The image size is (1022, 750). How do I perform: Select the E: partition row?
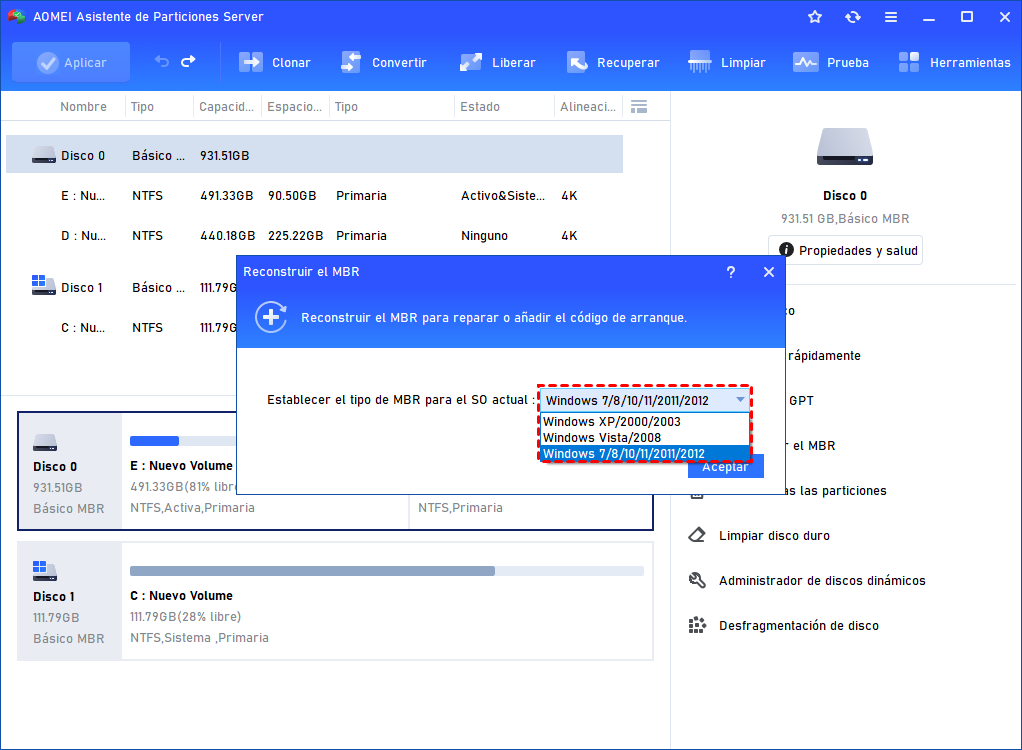click(314, 195)
